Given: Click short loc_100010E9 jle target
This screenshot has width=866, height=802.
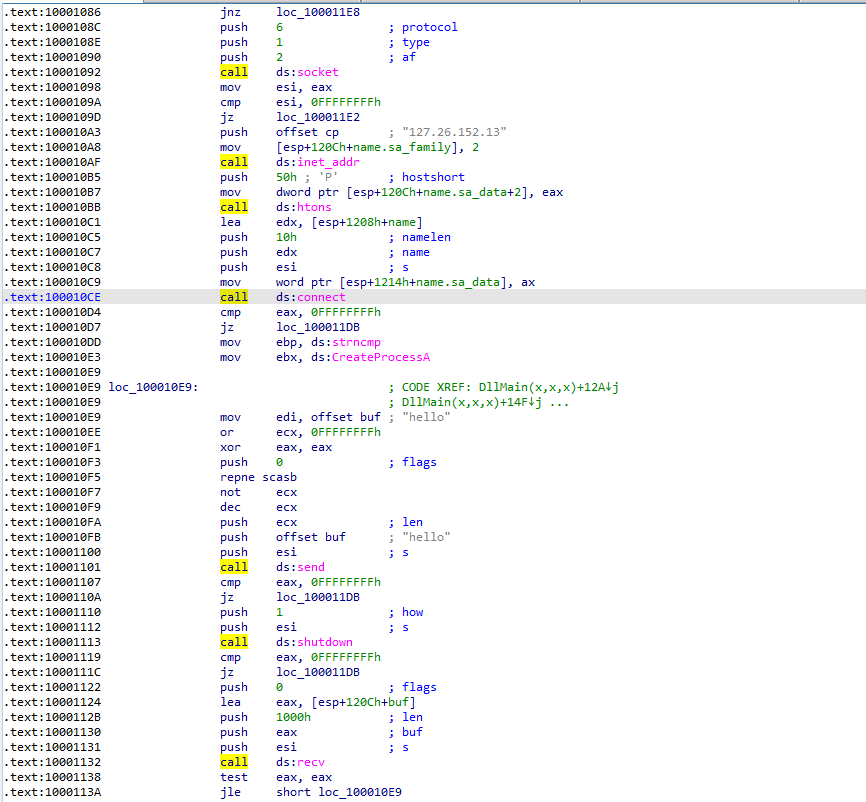Looking at the screenshot, I should (x=339, y=792).
